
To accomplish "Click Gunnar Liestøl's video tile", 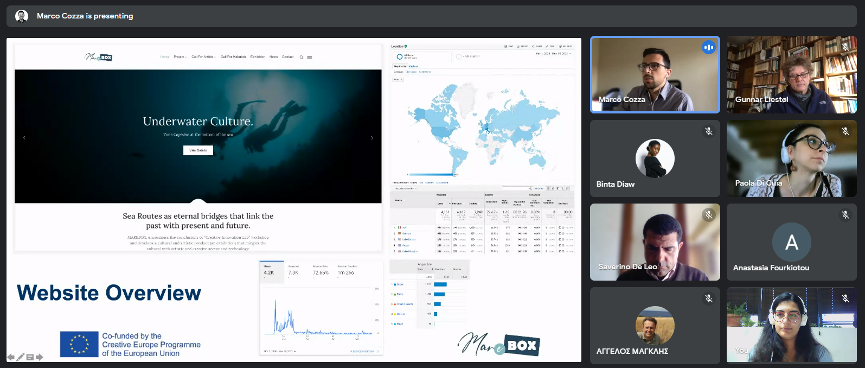I will (791, 75).
